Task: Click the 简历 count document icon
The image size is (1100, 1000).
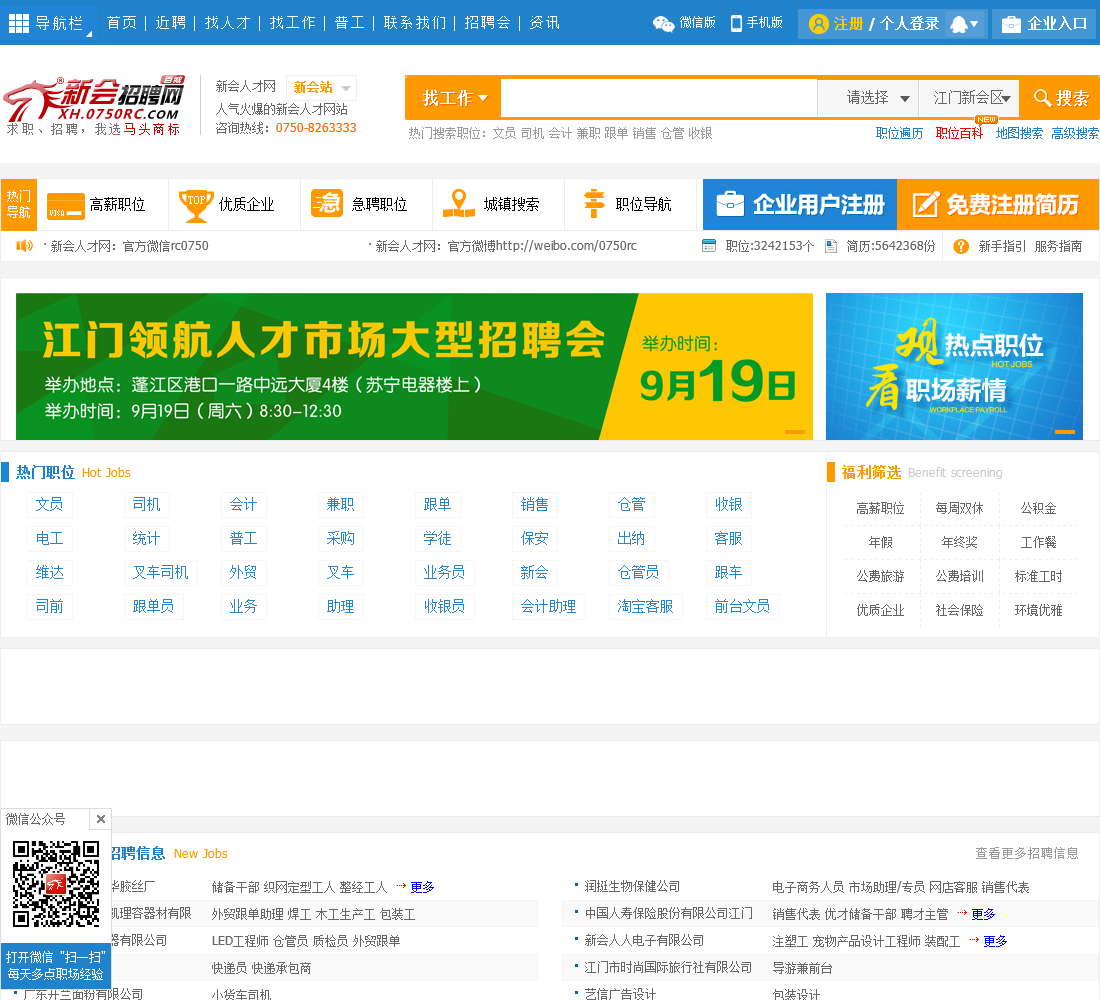Action: tap(831, 246)
